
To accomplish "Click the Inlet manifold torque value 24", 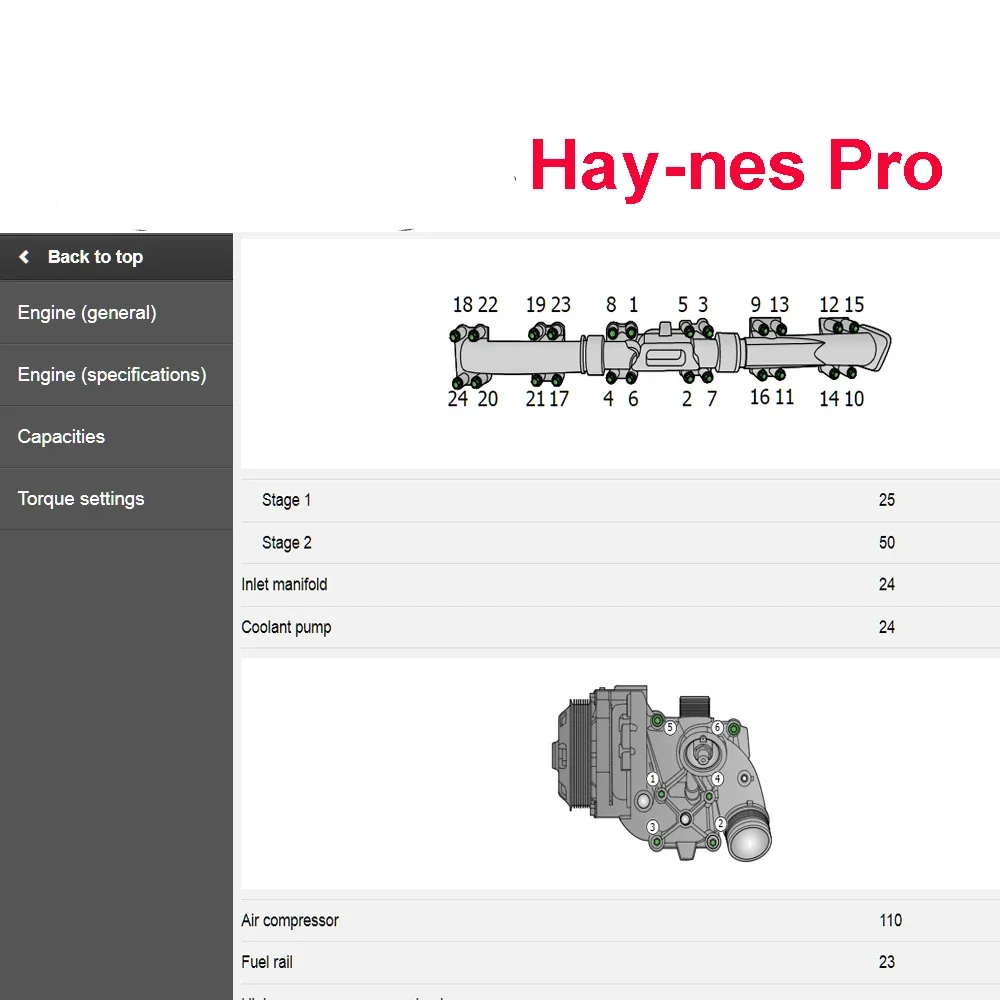I will click(x=886, y=585).
